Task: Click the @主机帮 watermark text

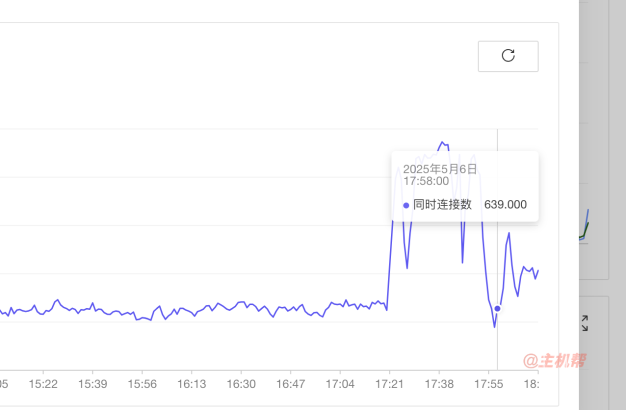Action: (555, 360)
